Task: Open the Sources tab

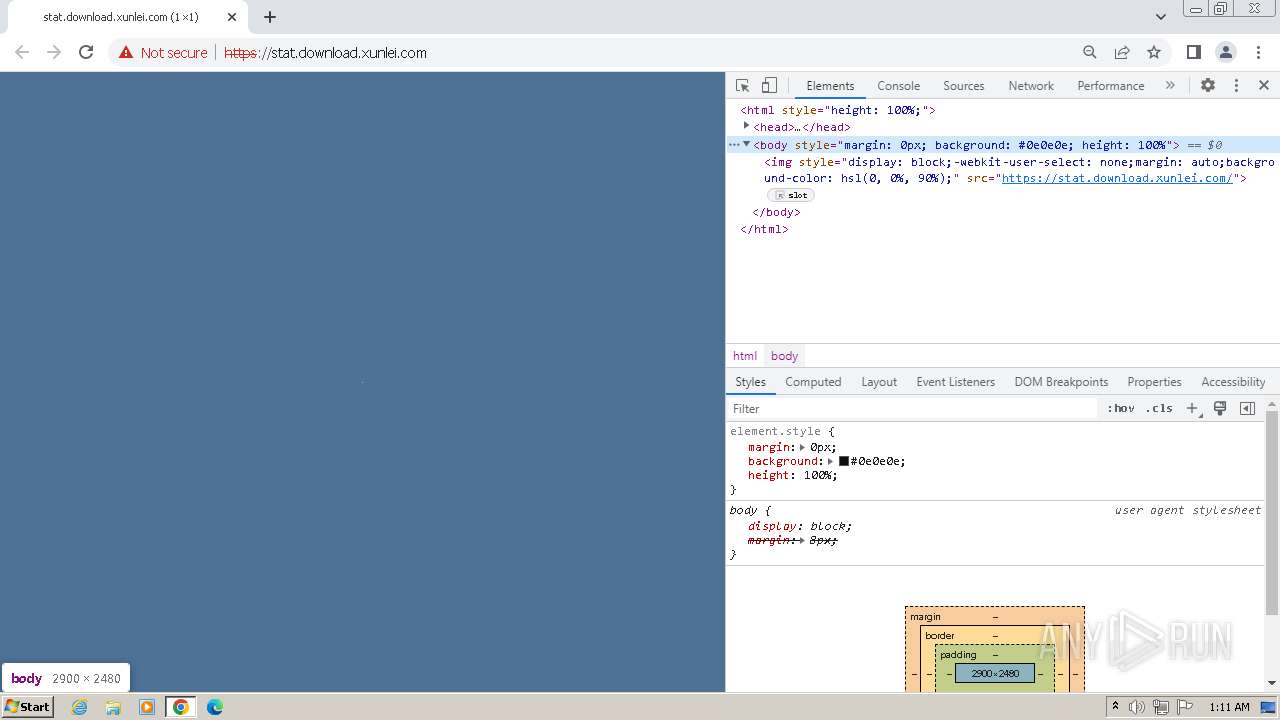Action: pos(963,86)
